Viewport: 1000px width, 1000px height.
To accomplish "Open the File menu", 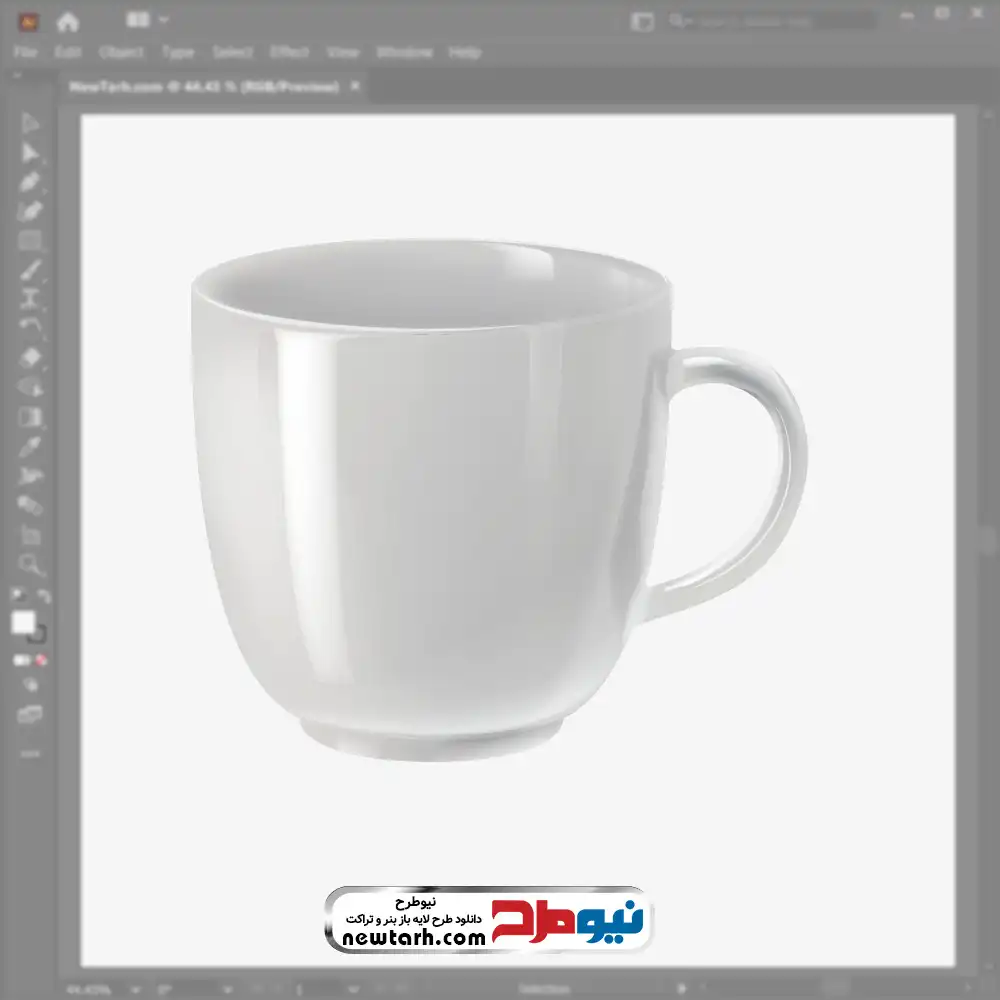I will coord(25,52).
